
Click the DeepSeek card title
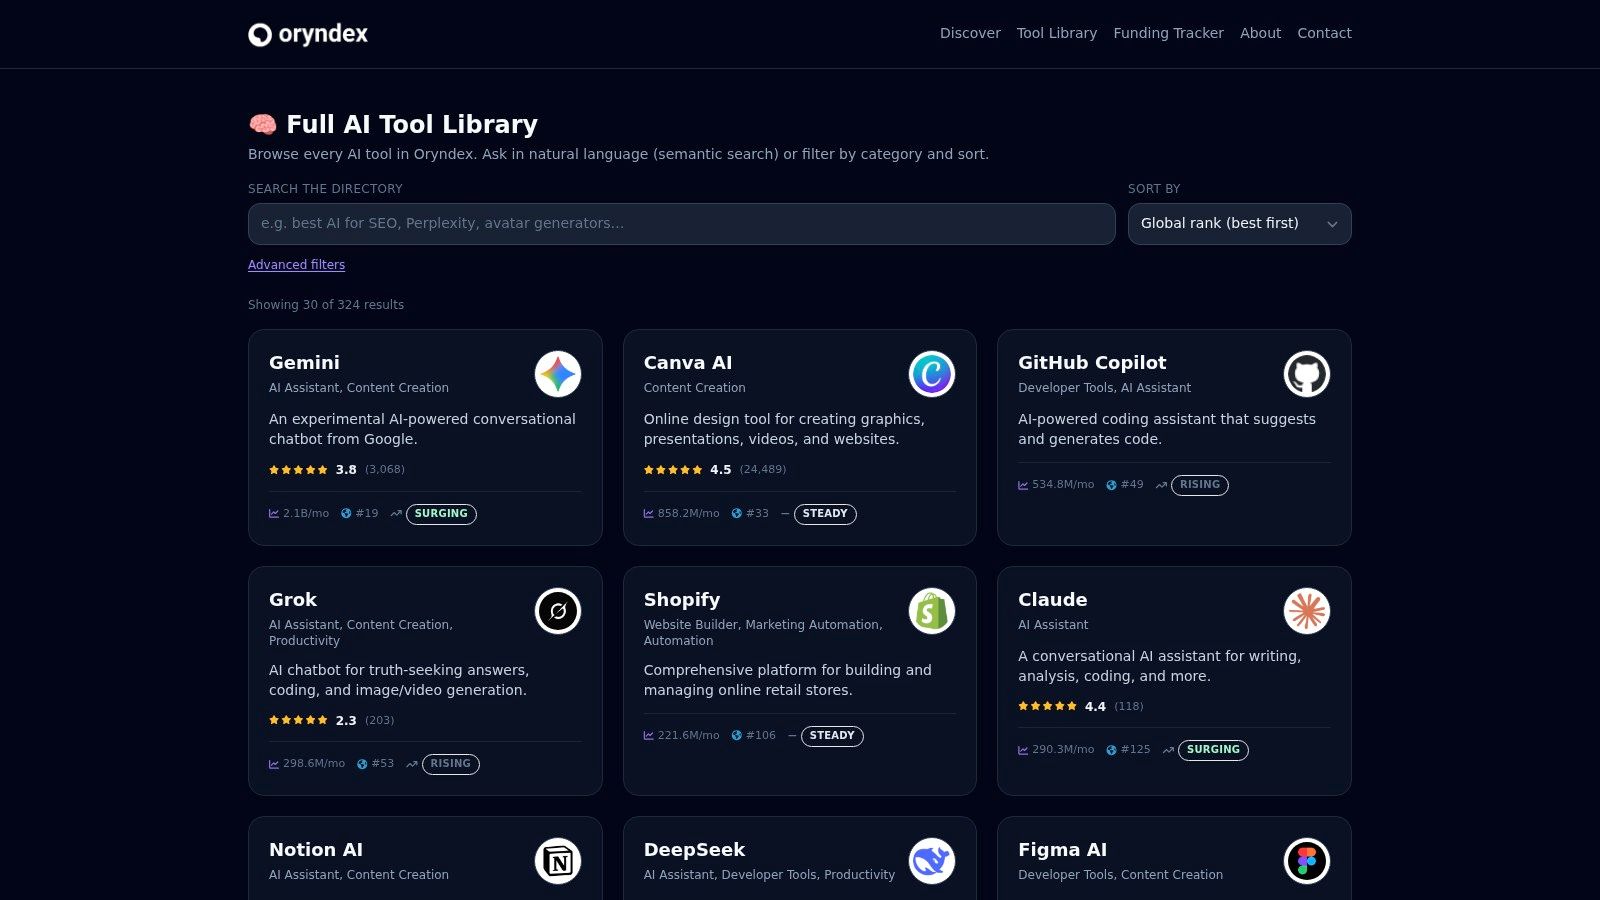click(x=695, y=850)
